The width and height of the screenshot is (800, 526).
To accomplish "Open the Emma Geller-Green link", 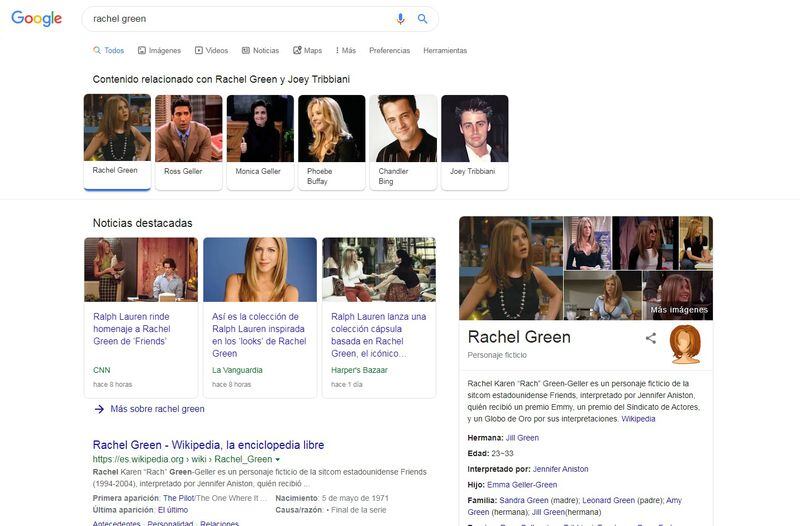I will point(522,485).
